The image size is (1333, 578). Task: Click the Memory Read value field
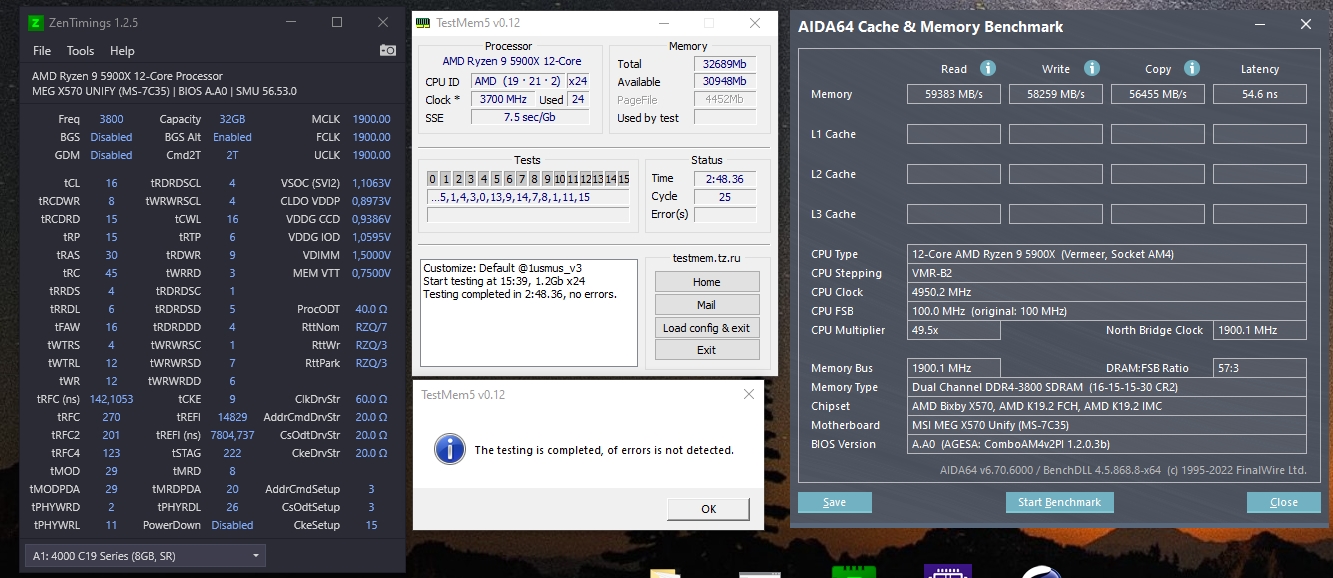[954, 94]
